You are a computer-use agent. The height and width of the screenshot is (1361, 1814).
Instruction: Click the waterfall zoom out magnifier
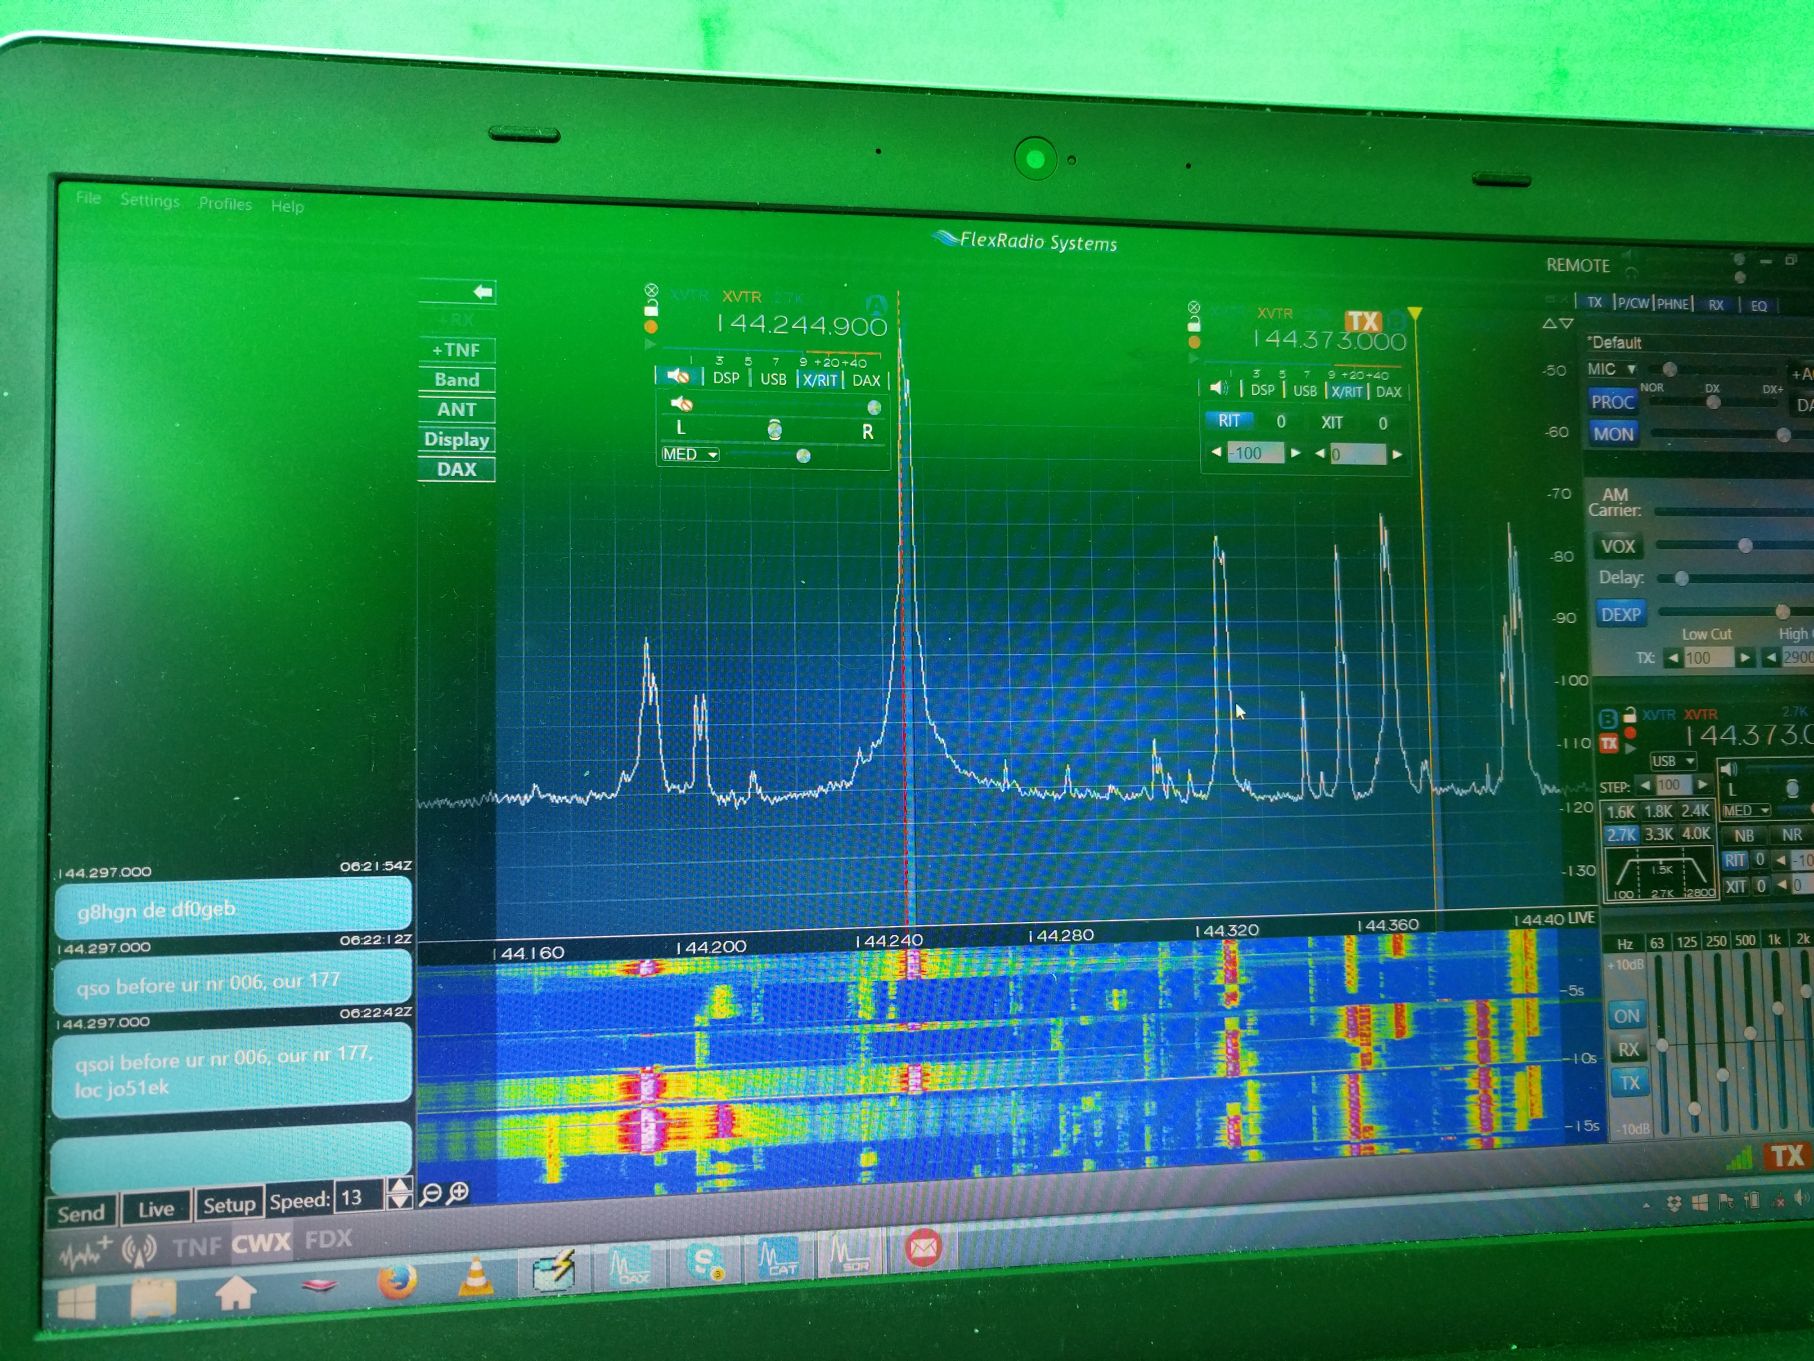click(430, 1194)
